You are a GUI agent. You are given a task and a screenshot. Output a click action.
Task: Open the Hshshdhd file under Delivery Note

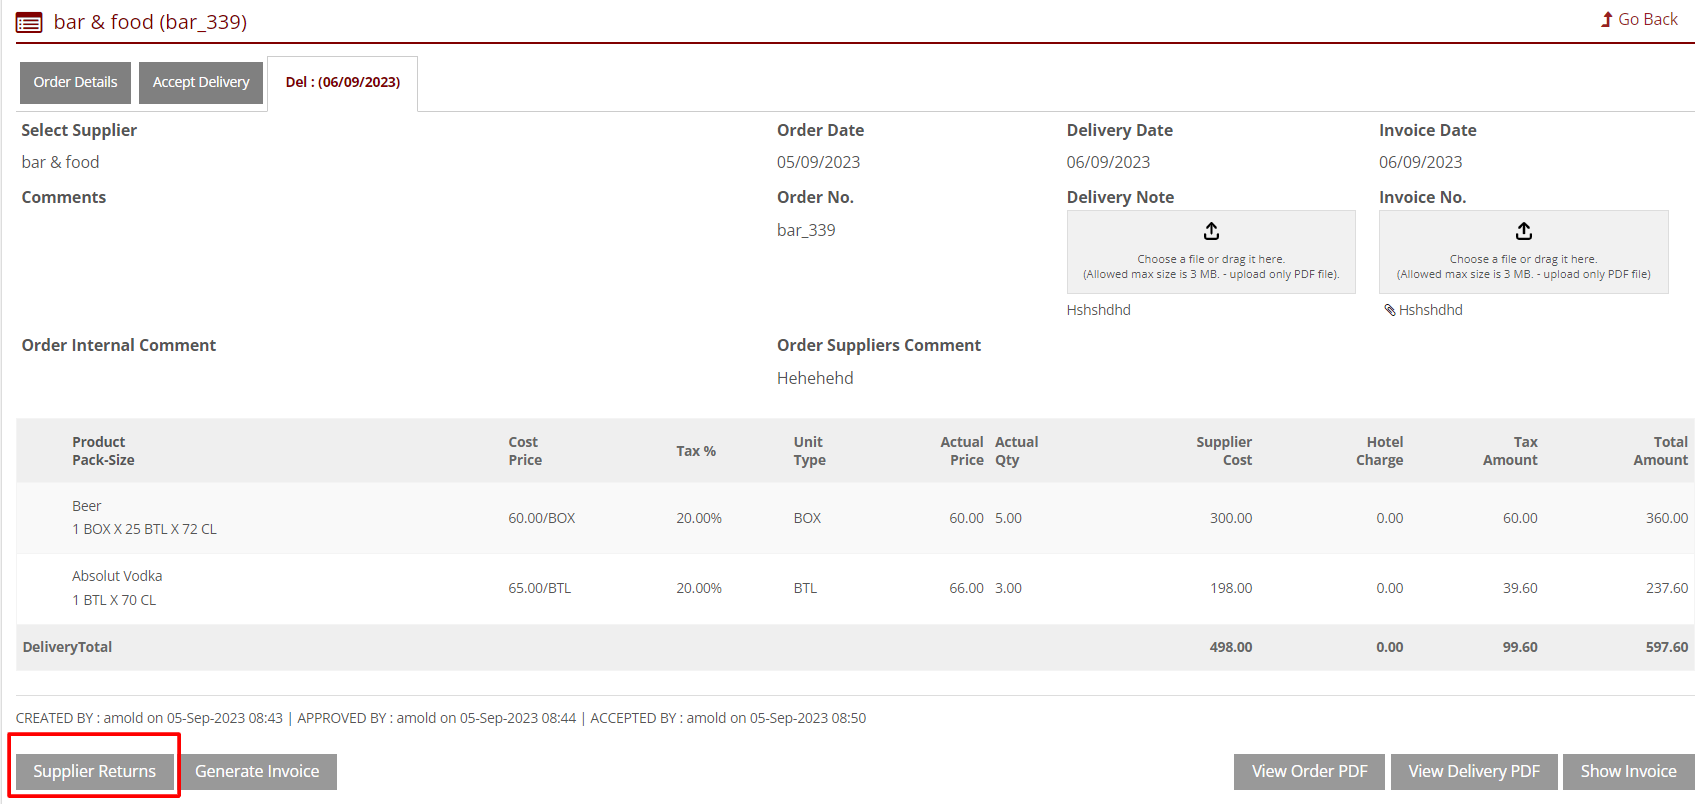point(1098,310)
